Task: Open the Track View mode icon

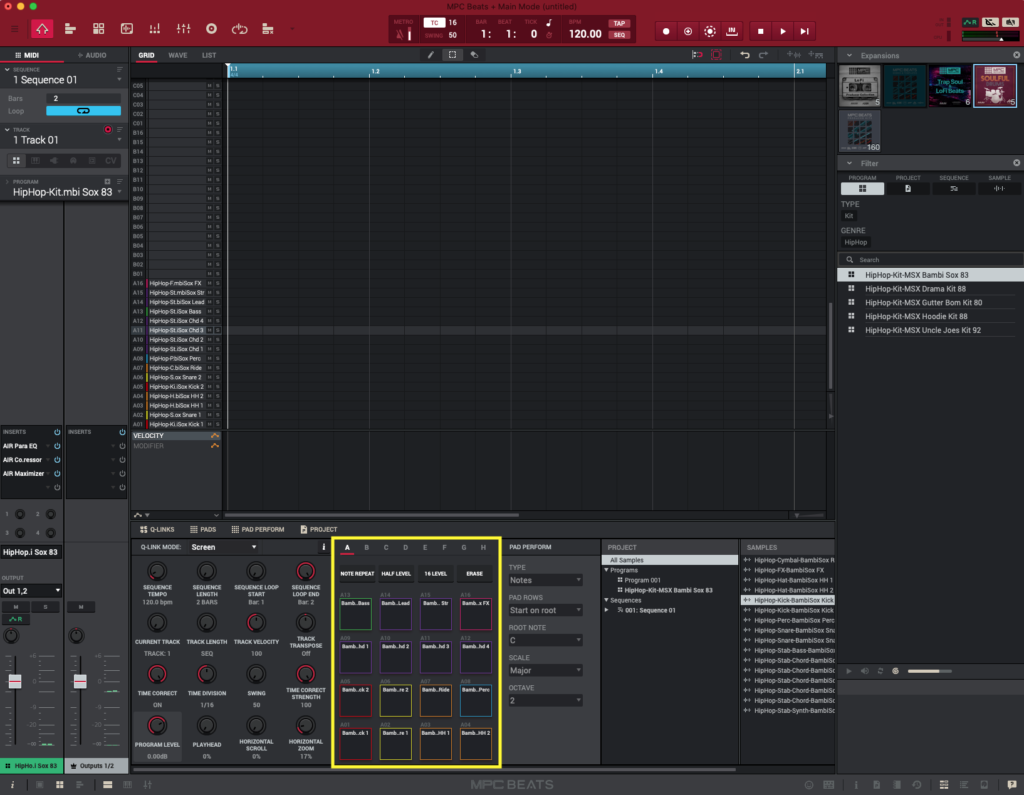Action: click(x=71, y=29)
